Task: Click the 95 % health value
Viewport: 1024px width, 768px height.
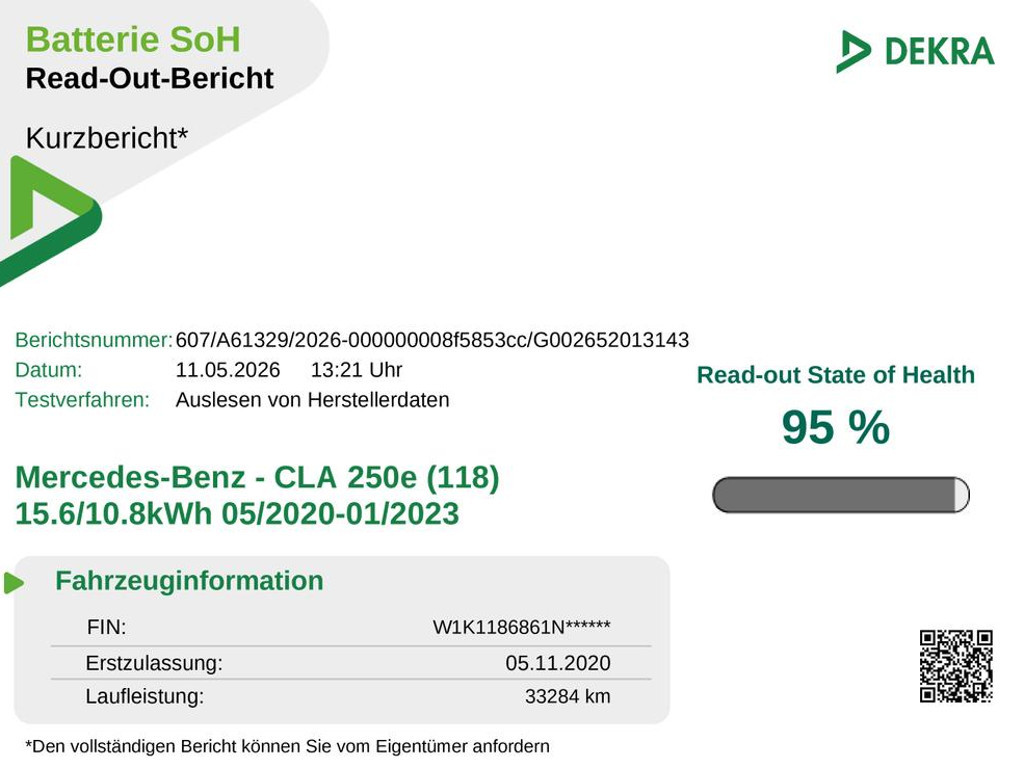Action: pyautogui.click(x=835, y=427)
